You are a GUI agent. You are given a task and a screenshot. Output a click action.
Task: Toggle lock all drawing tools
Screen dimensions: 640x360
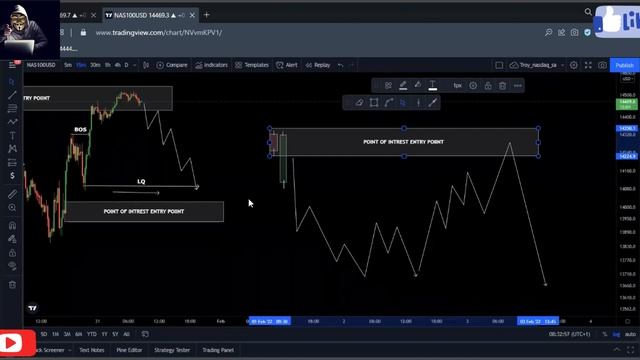tap(12, 253)
